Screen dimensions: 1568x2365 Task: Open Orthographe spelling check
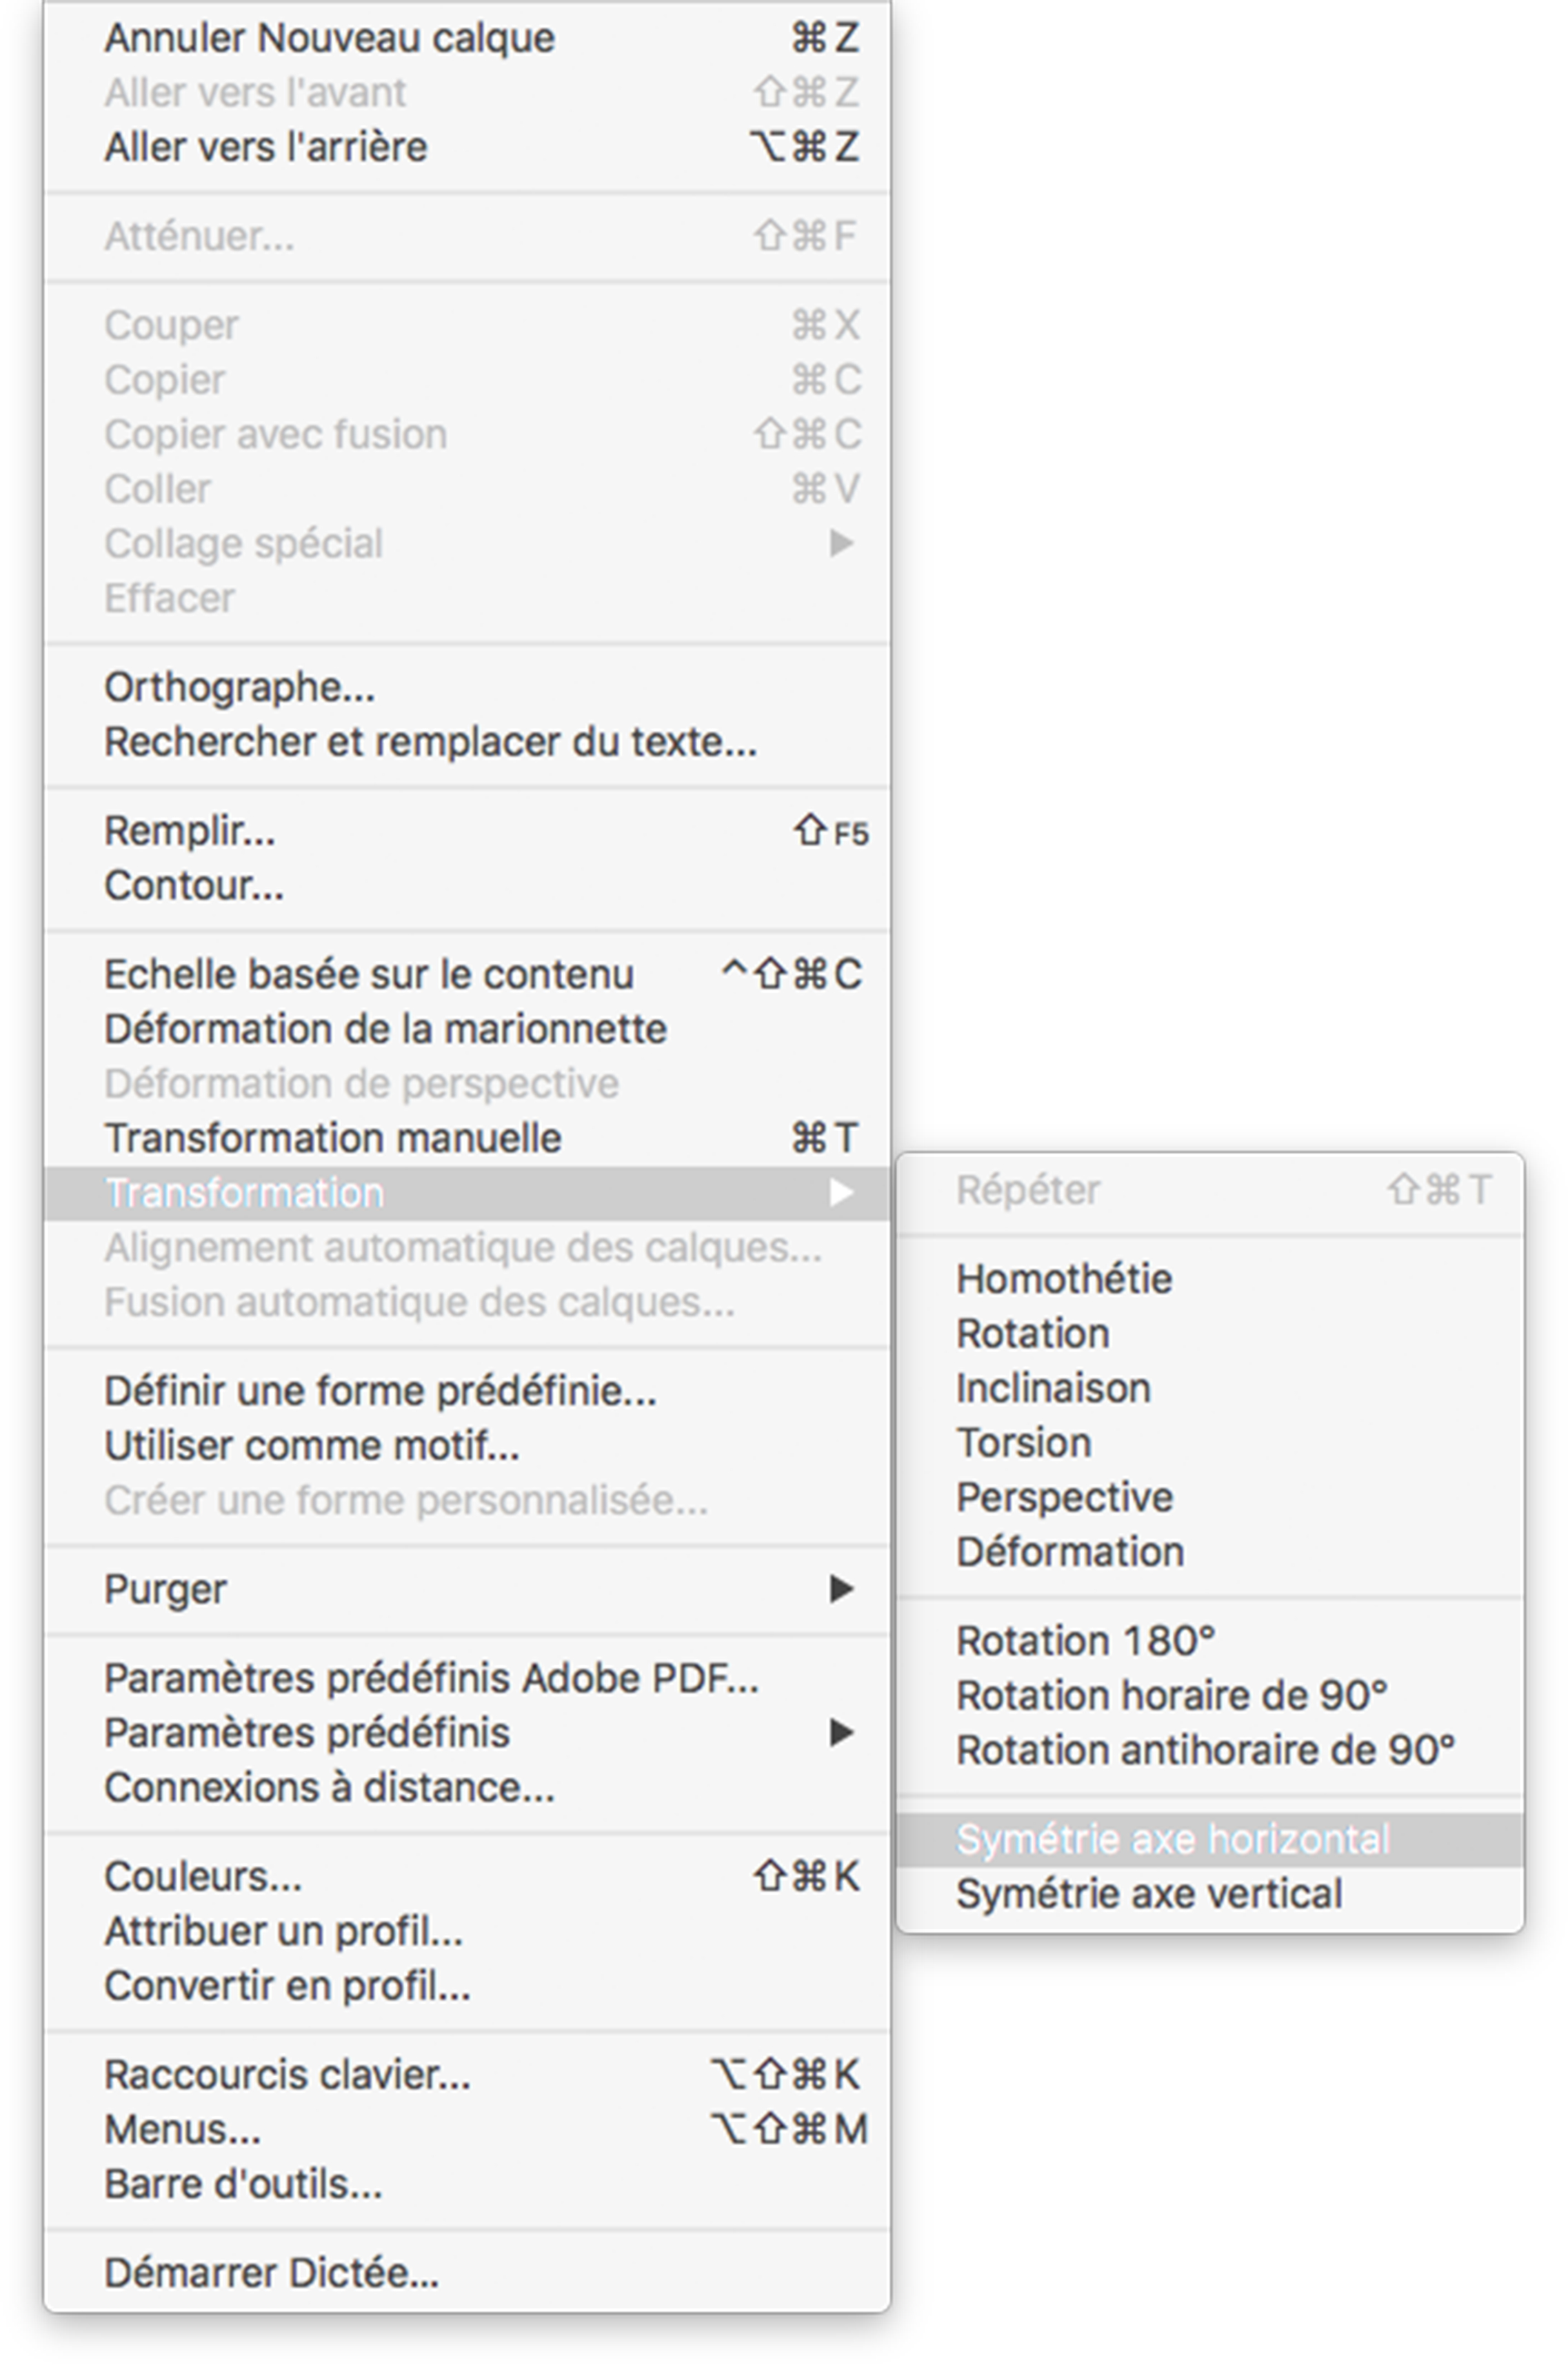(240, 687)
